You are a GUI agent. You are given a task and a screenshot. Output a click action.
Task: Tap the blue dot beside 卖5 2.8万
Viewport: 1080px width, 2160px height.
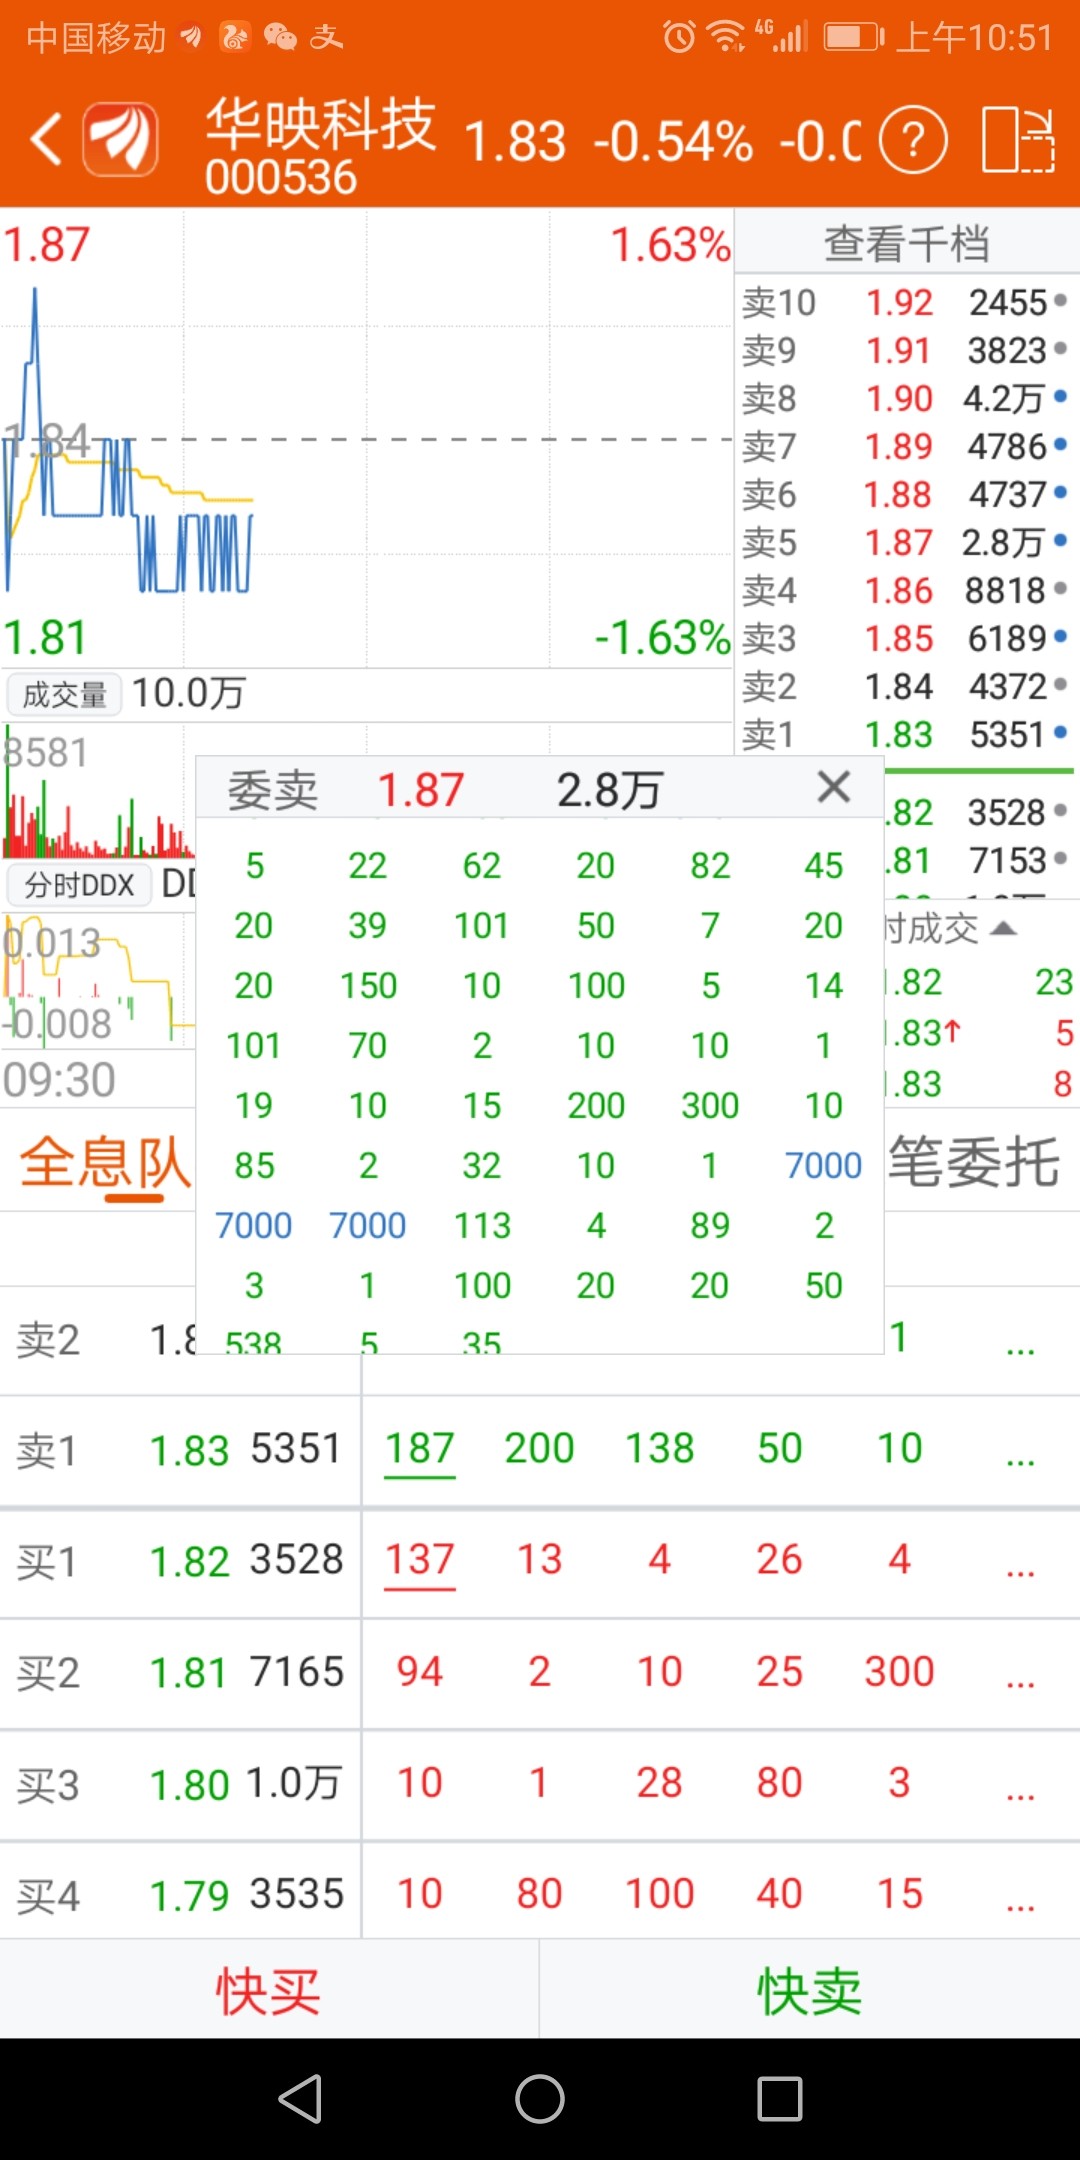[1060, 541]
